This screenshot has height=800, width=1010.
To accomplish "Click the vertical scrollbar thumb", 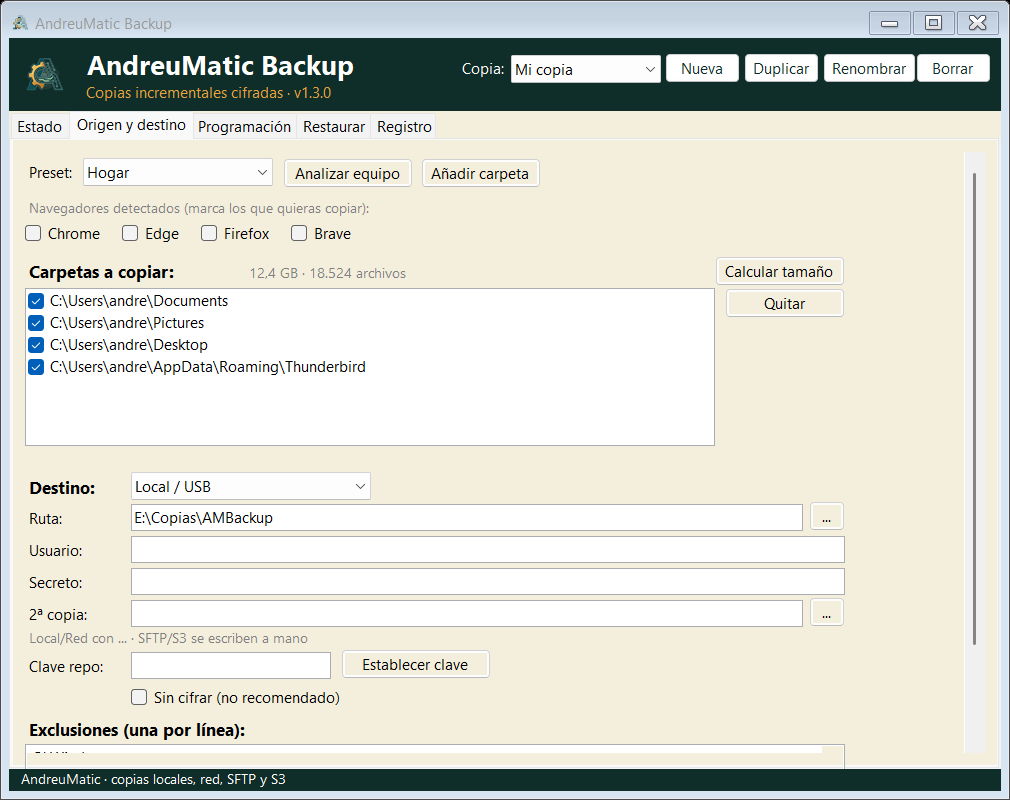I will coord(975,408).
